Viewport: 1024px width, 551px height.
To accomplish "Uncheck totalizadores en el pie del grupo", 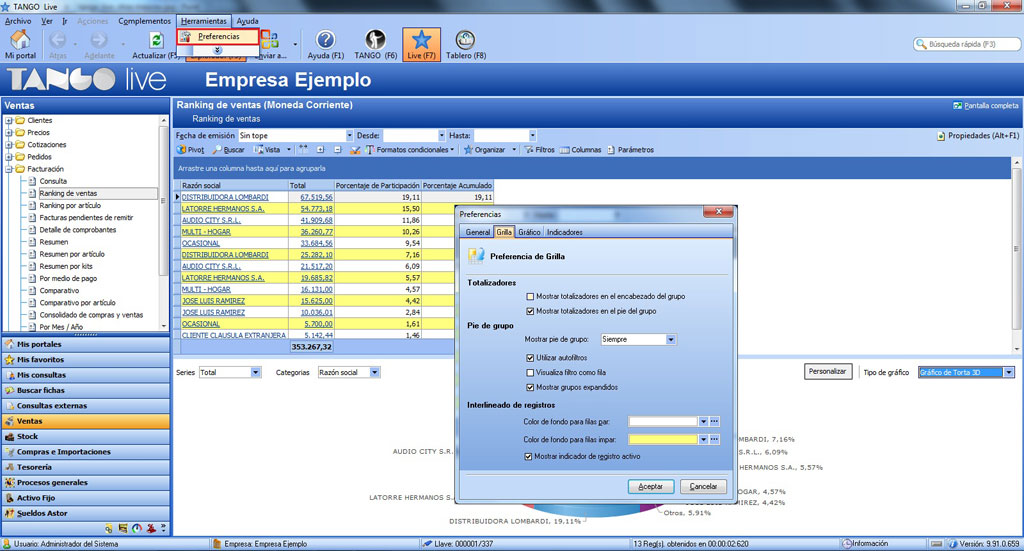I will coord(530,311).
